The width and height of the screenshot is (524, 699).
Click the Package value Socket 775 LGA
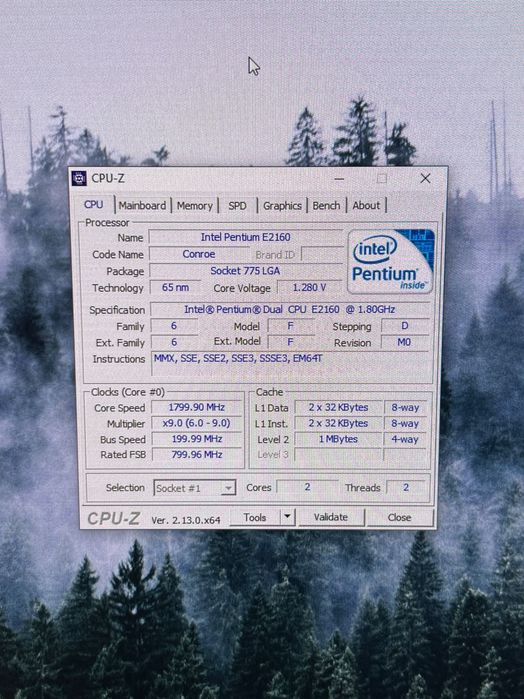[x=245, y=271]
